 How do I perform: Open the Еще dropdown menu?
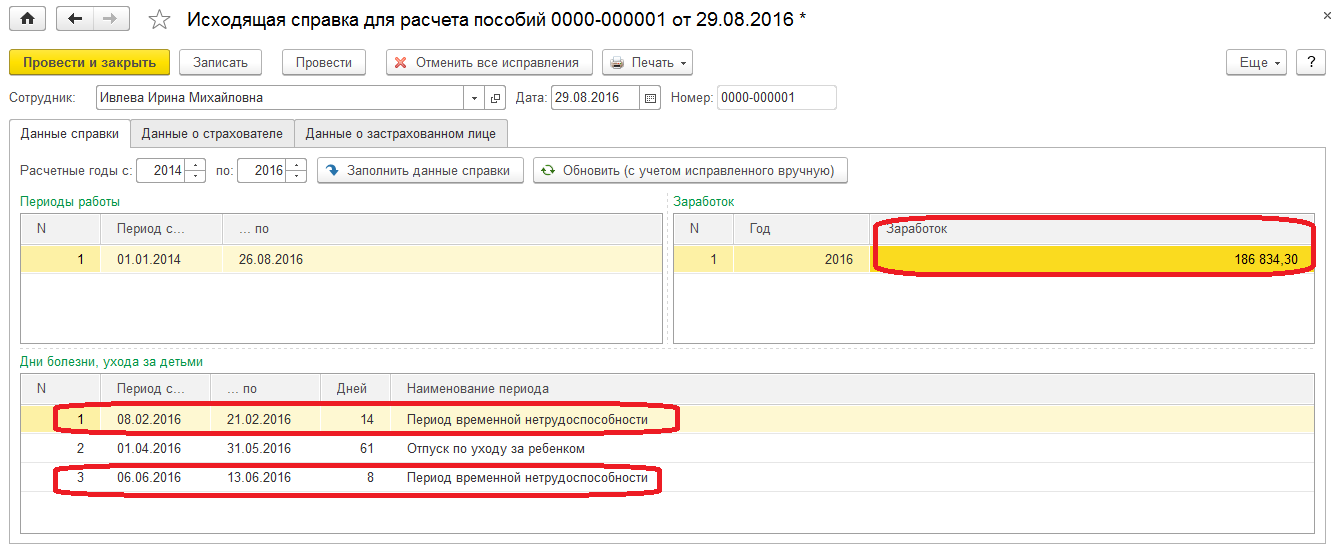tap(1258, 62)
